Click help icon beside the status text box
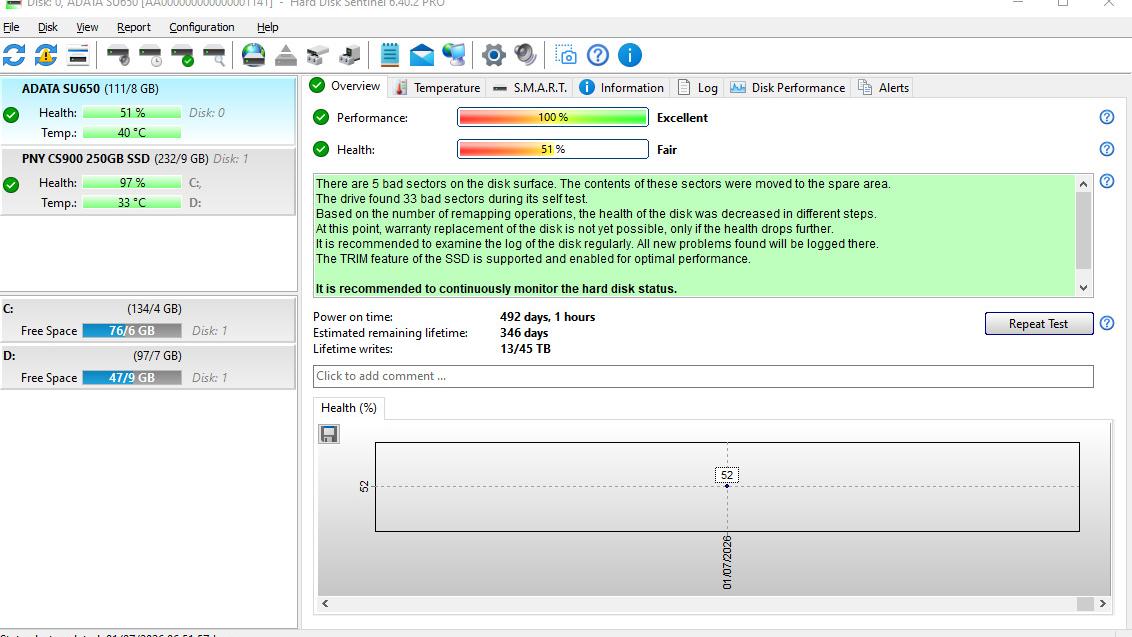The width and height of the screenshot is (1132, 637). pos(1107,181)
